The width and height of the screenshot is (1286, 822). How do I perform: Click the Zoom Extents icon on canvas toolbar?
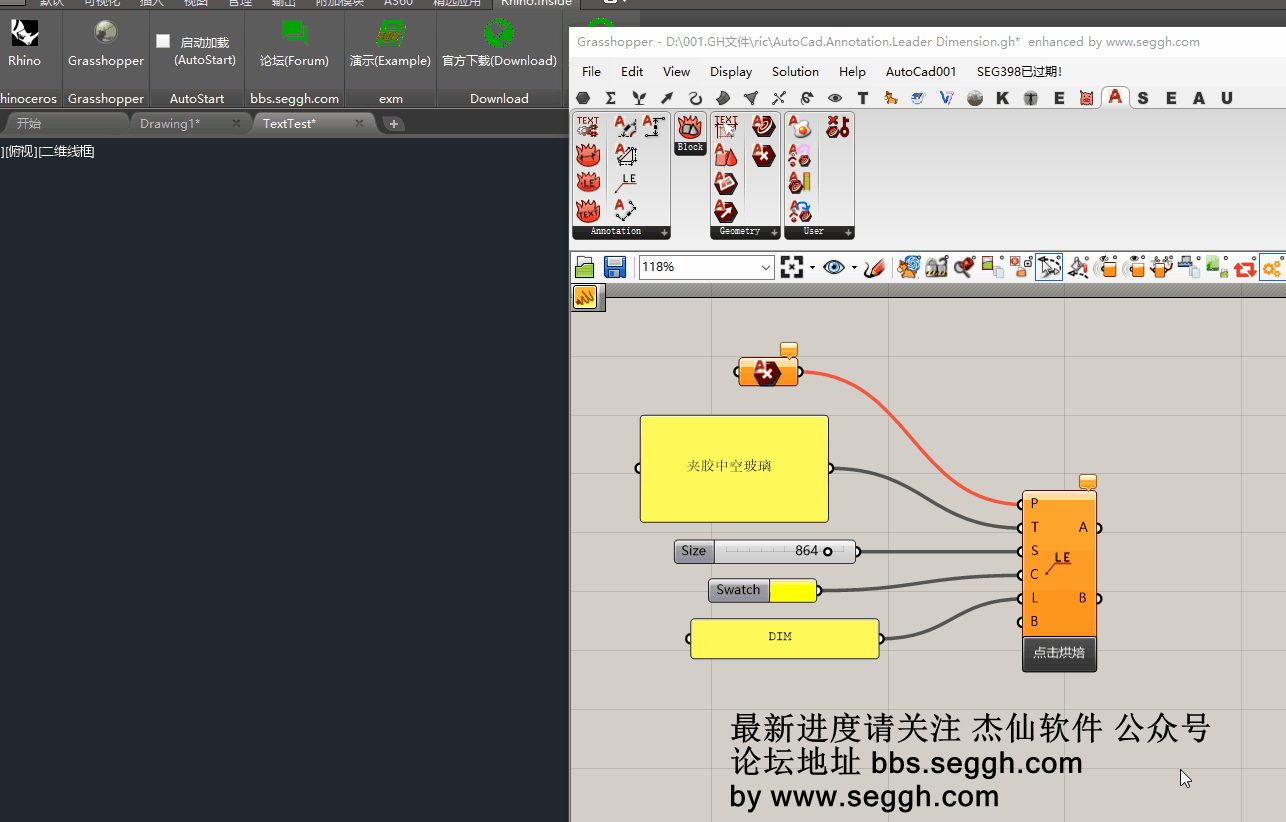coord(792,267)
